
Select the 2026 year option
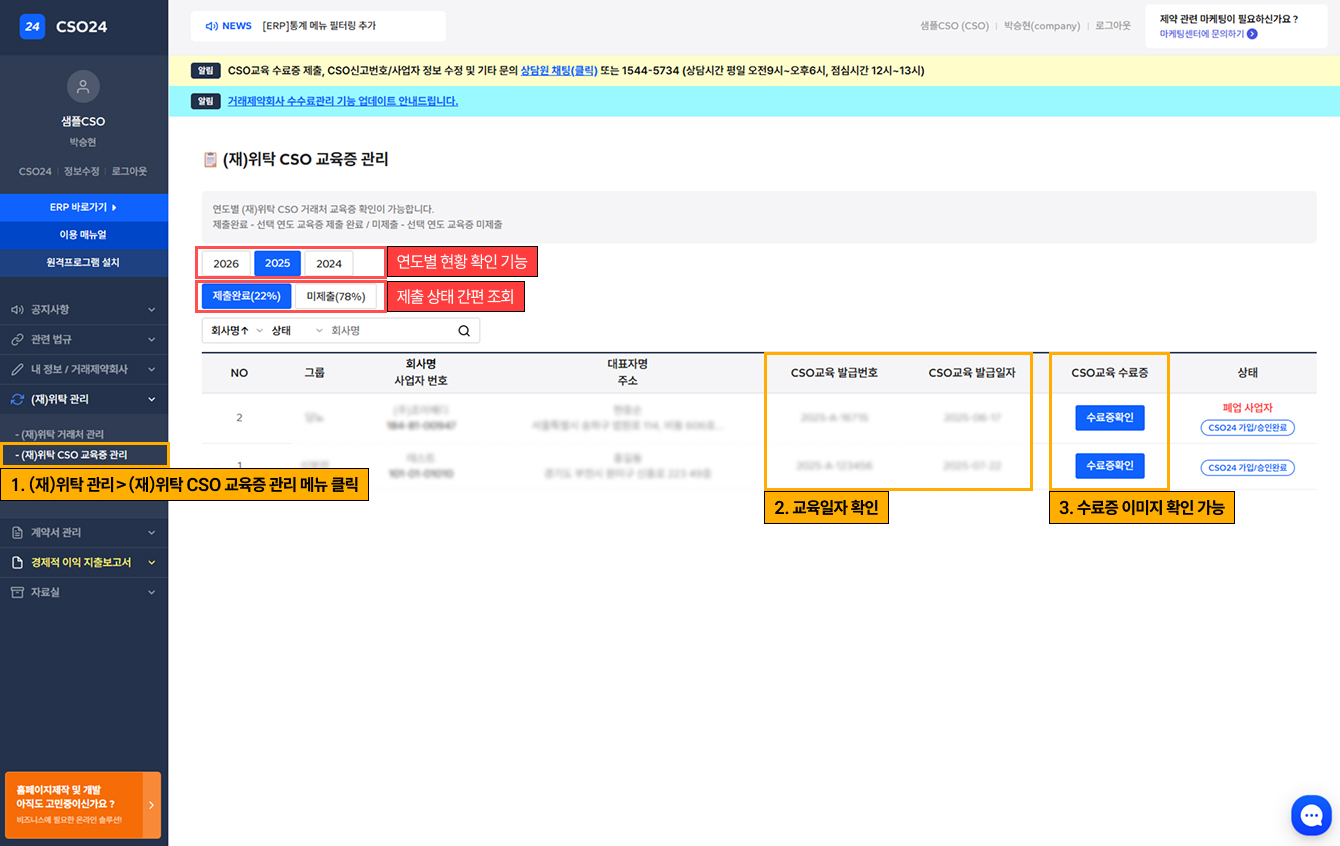point(226,263)
